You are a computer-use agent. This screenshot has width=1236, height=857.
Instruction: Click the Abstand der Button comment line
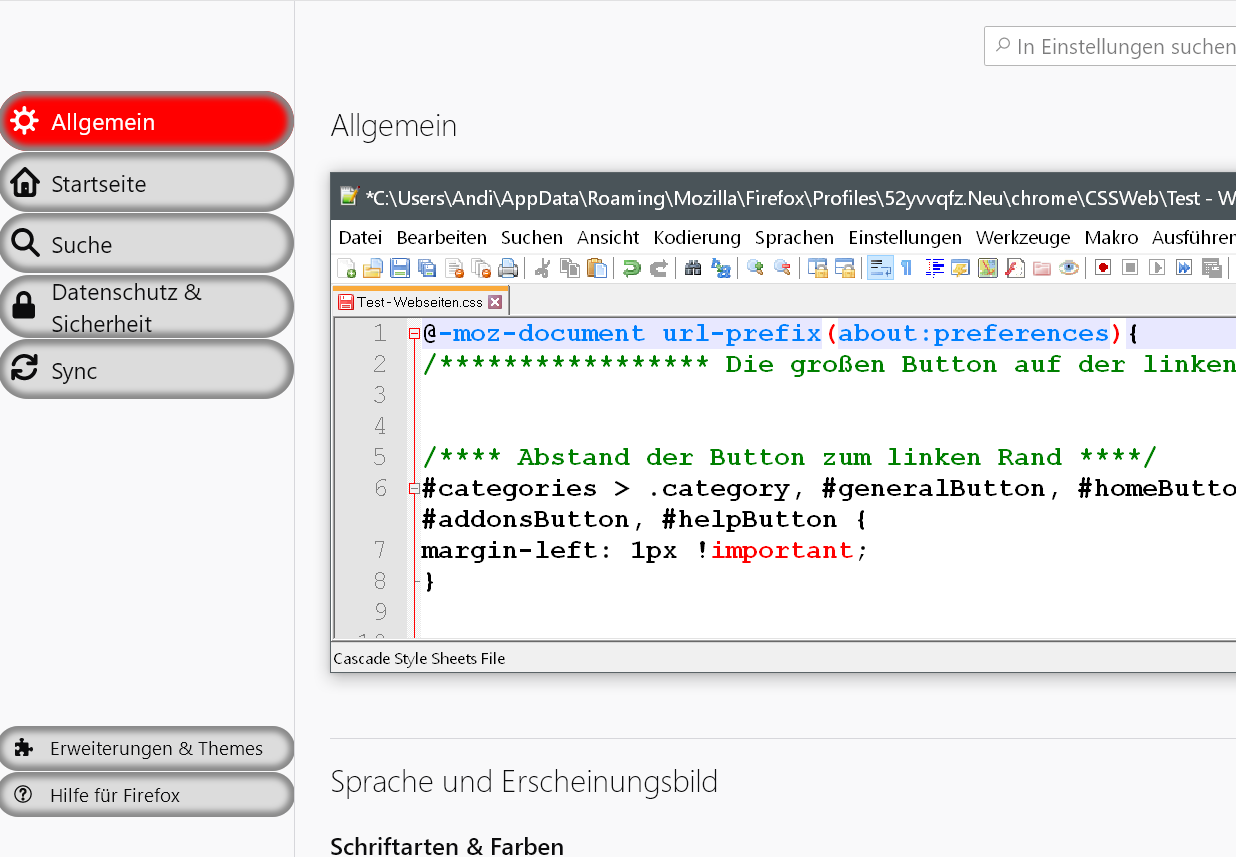click(x=788, y=457)
